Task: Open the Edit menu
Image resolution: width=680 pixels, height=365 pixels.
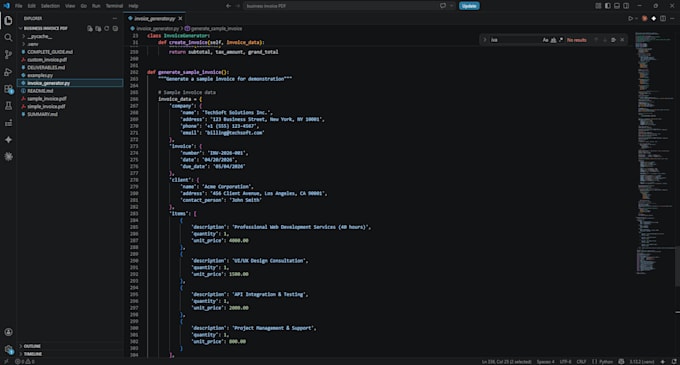Action: (x=32, y=6)
